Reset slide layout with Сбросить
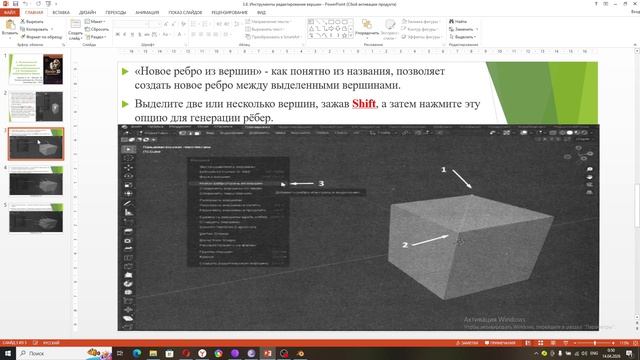 (x=97, y=29)
